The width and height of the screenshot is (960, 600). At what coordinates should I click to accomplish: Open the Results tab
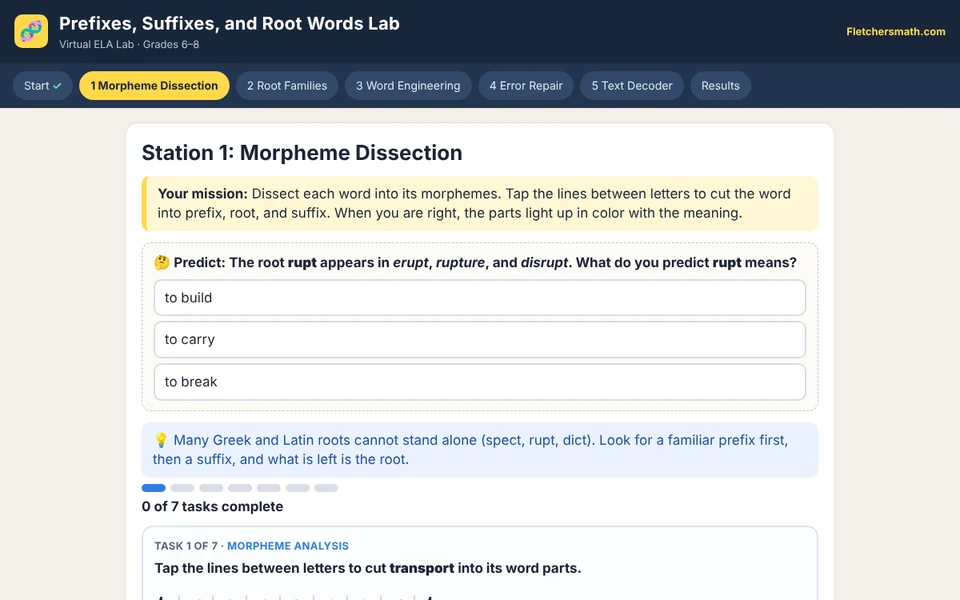(x=721, y=86)
